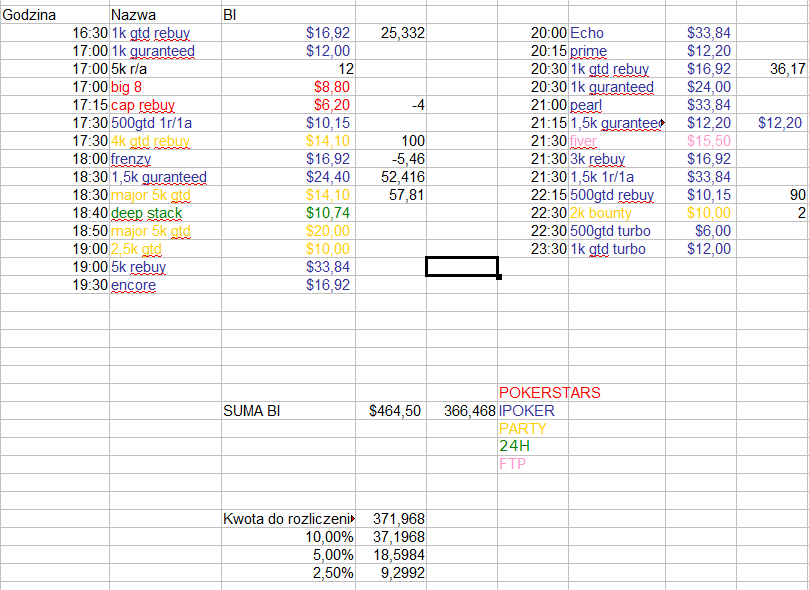Click the '5k rebuy' cell at 19:00
The height and width of the screenshot is (590, 809).
[165, 267]
